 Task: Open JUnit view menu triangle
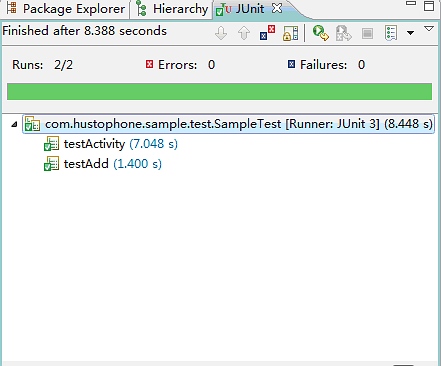point(429,29)
